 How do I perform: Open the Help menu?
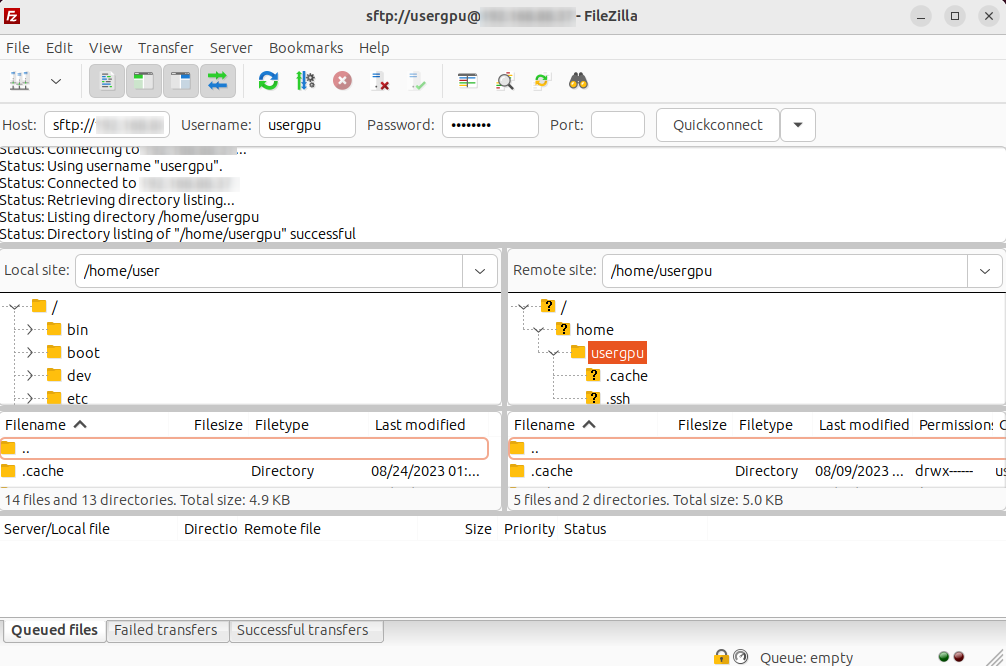[x=374, y=48]
